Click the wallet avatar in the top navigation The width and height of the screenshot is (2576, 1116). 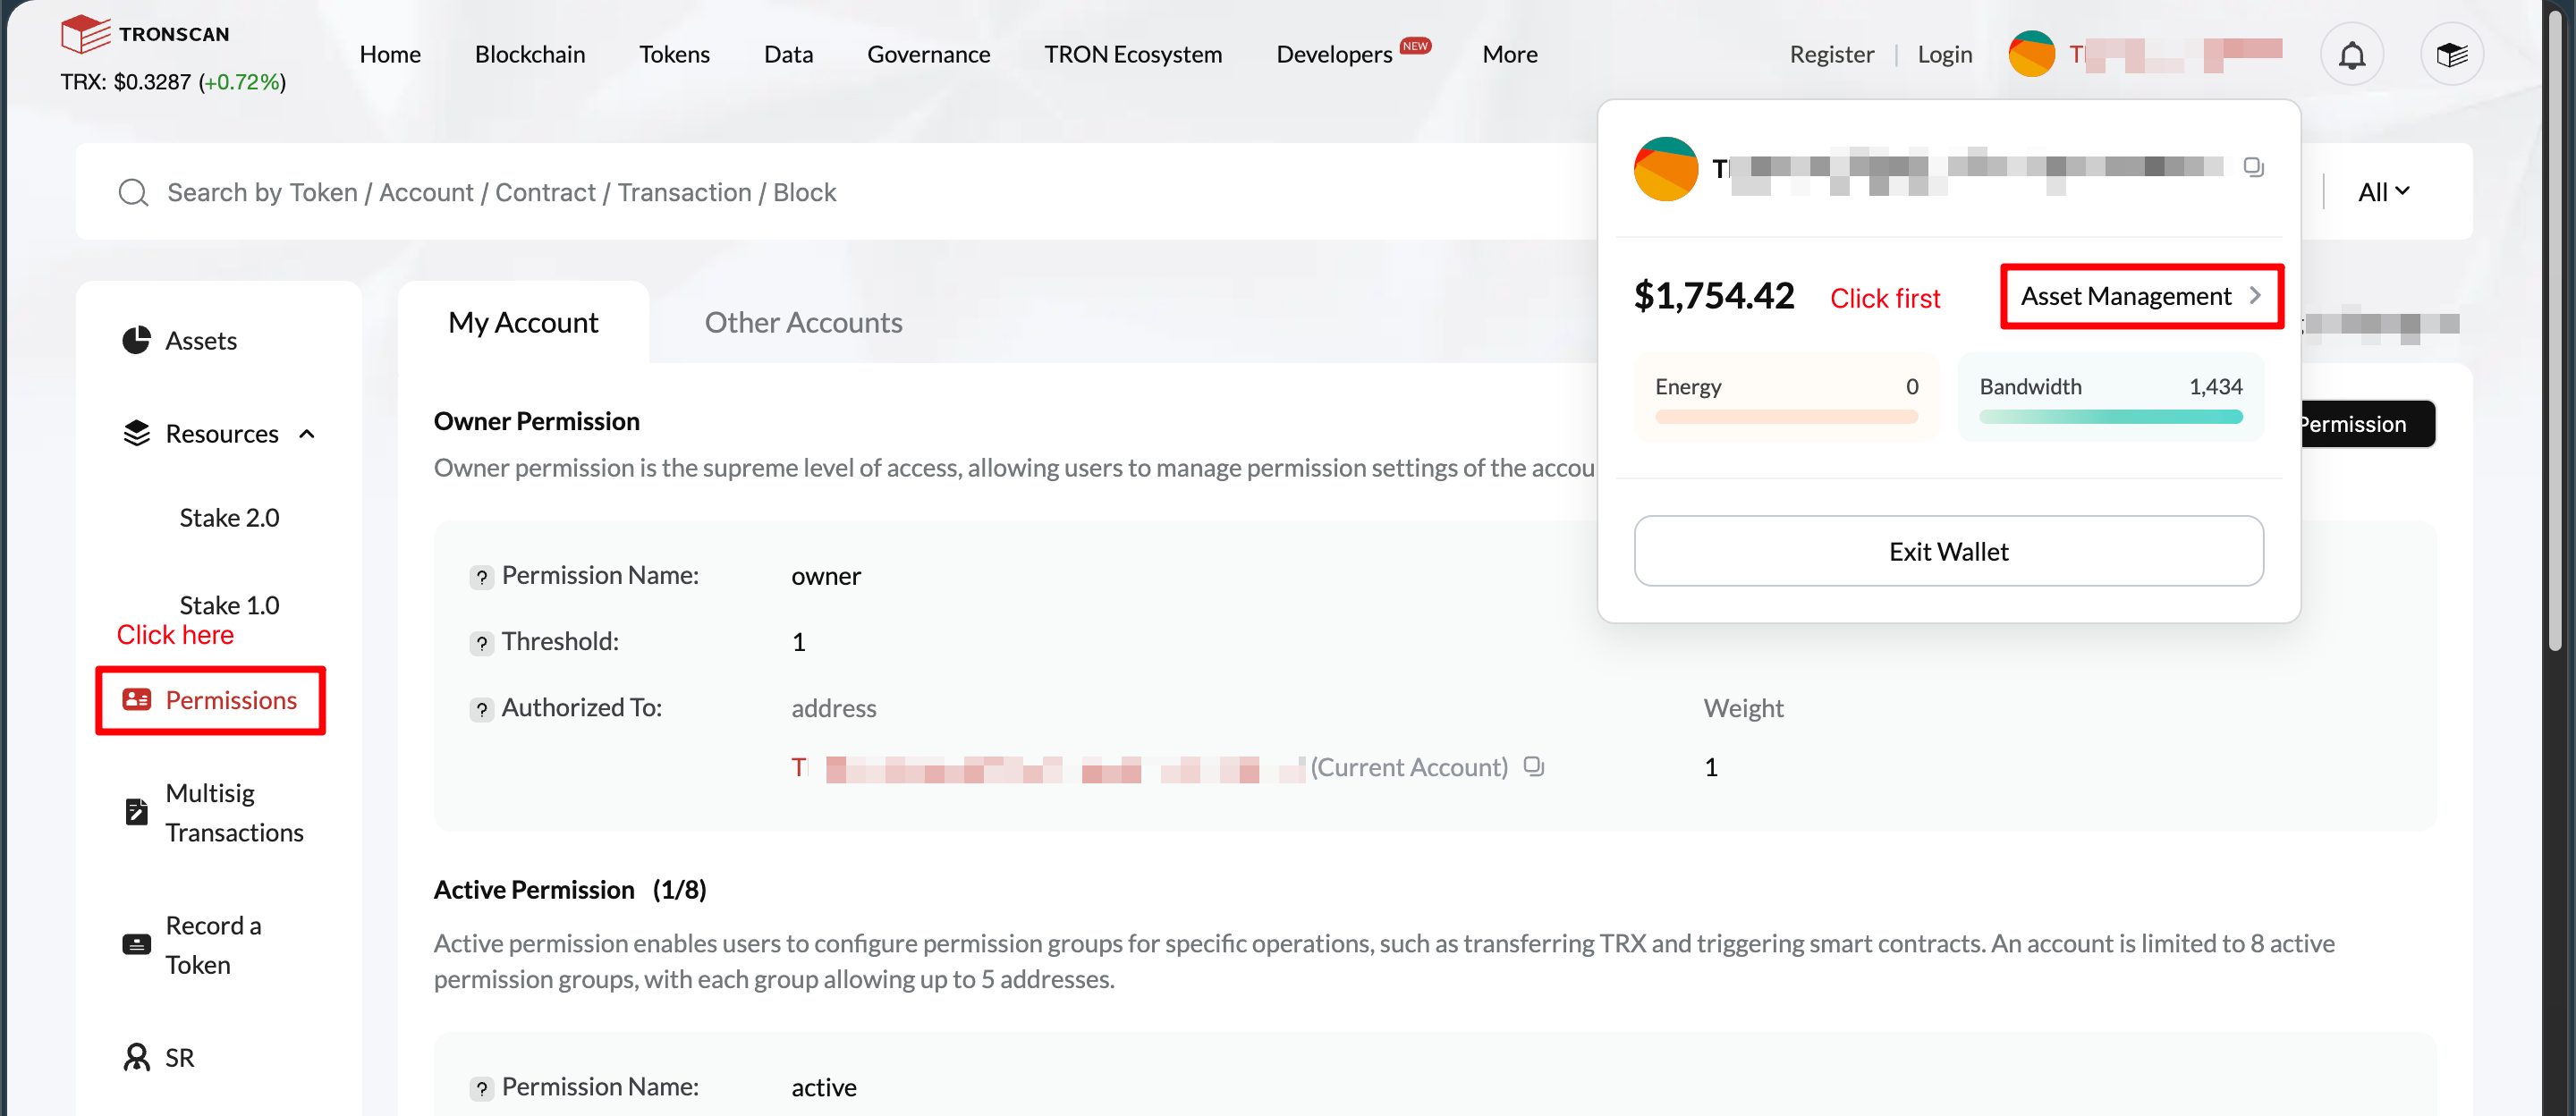(2031, 54)
